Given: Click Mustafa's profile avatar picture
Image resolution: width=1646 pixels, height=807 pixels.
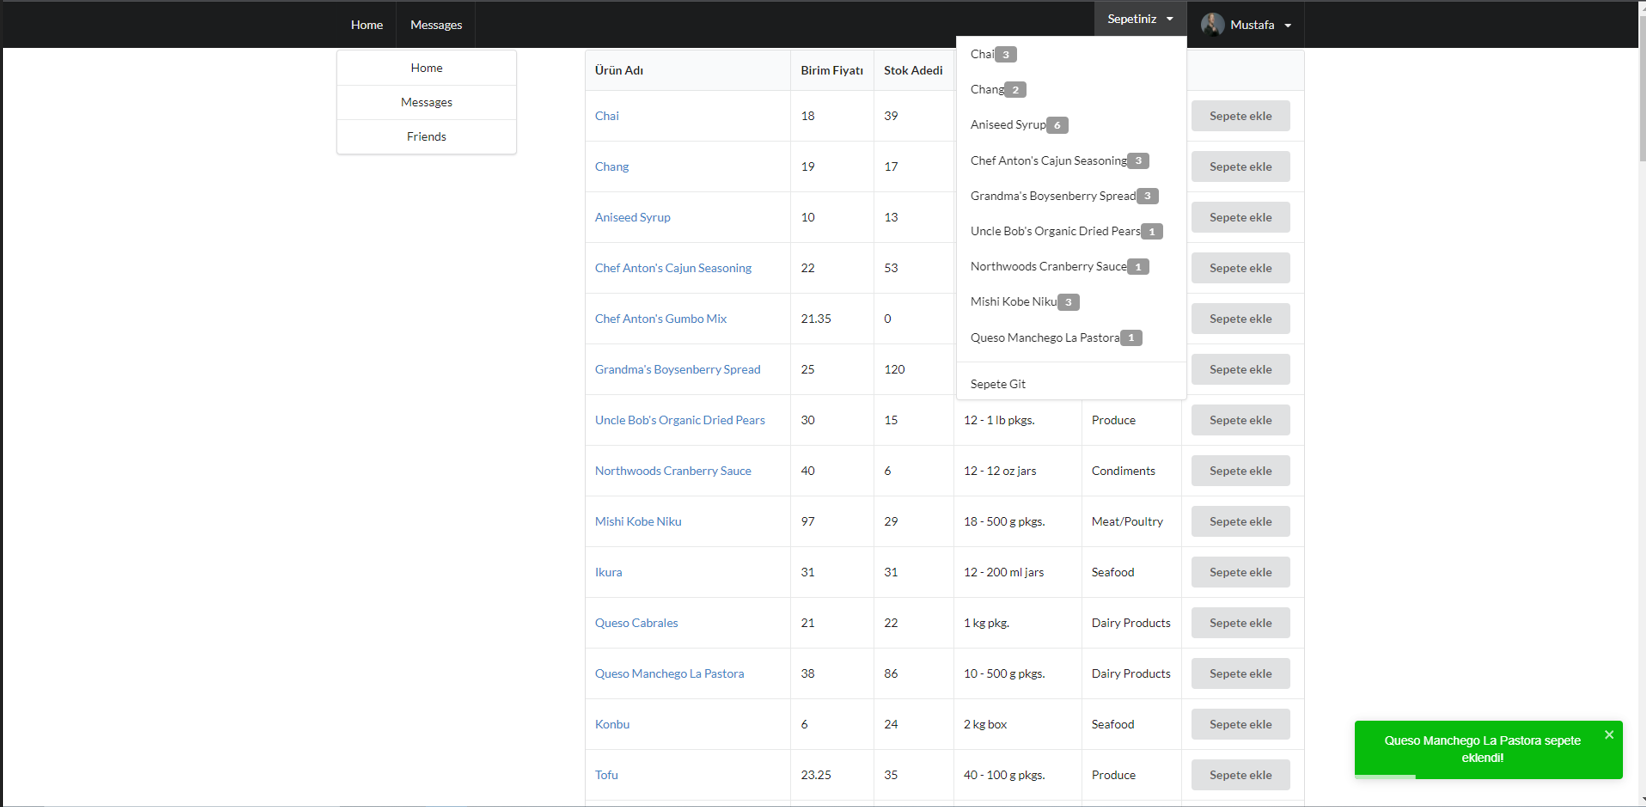Looking at the screenshot, I should pyautogui.click(x=1213, y=25).
